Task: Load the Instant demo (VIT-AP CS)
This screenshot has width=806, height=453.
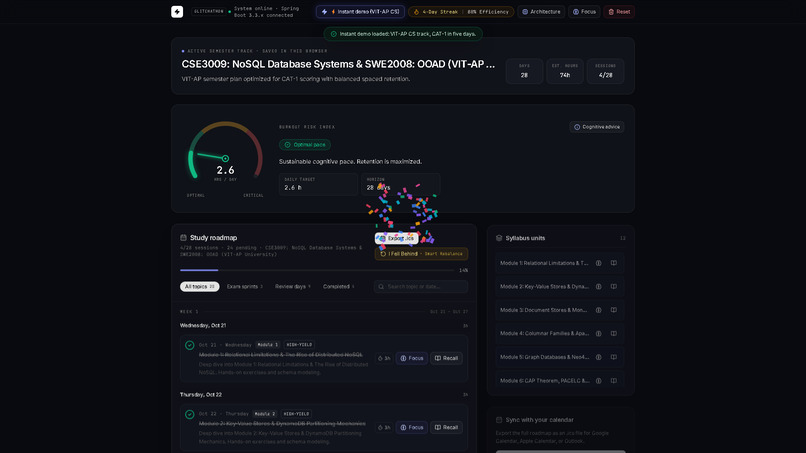Action: (360, 11)
